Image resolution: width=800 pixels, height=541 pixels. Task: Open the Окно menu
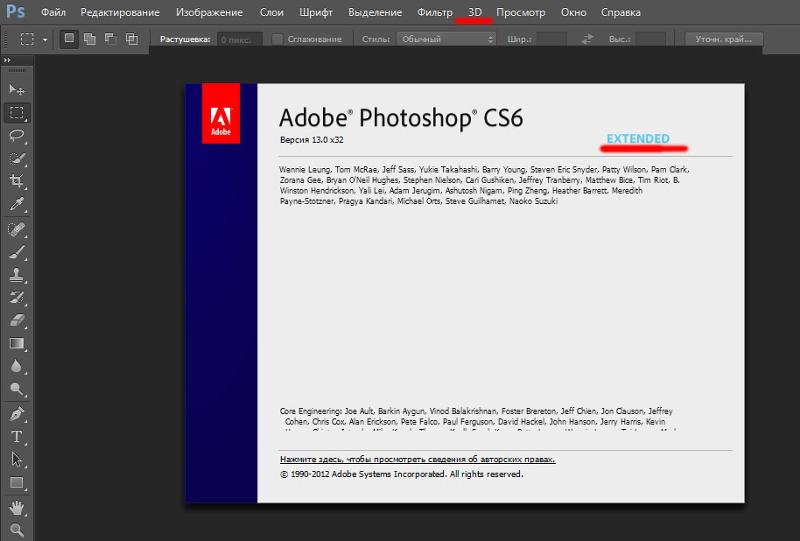pos(573,12)
